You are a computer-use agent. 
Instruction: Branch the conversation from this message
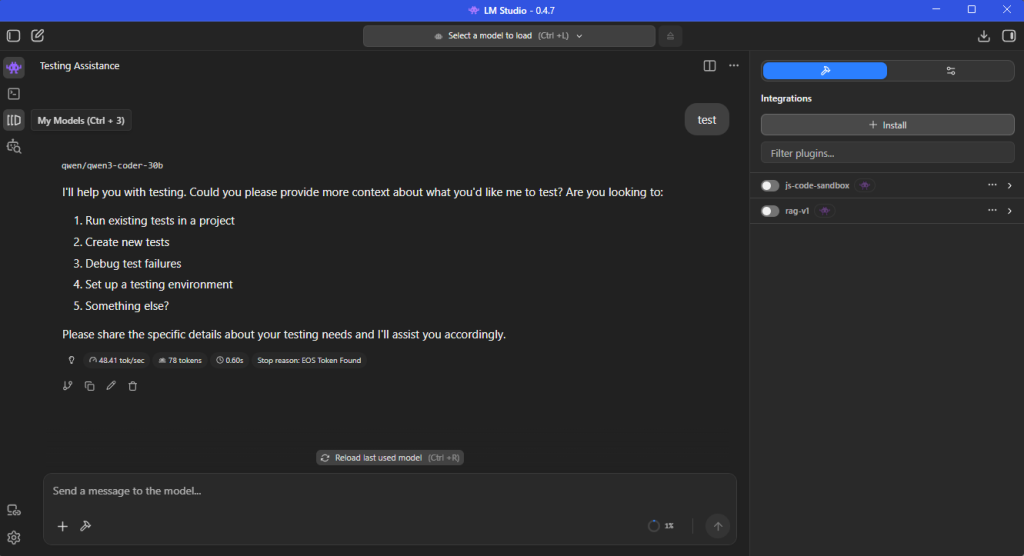point(68,385)
